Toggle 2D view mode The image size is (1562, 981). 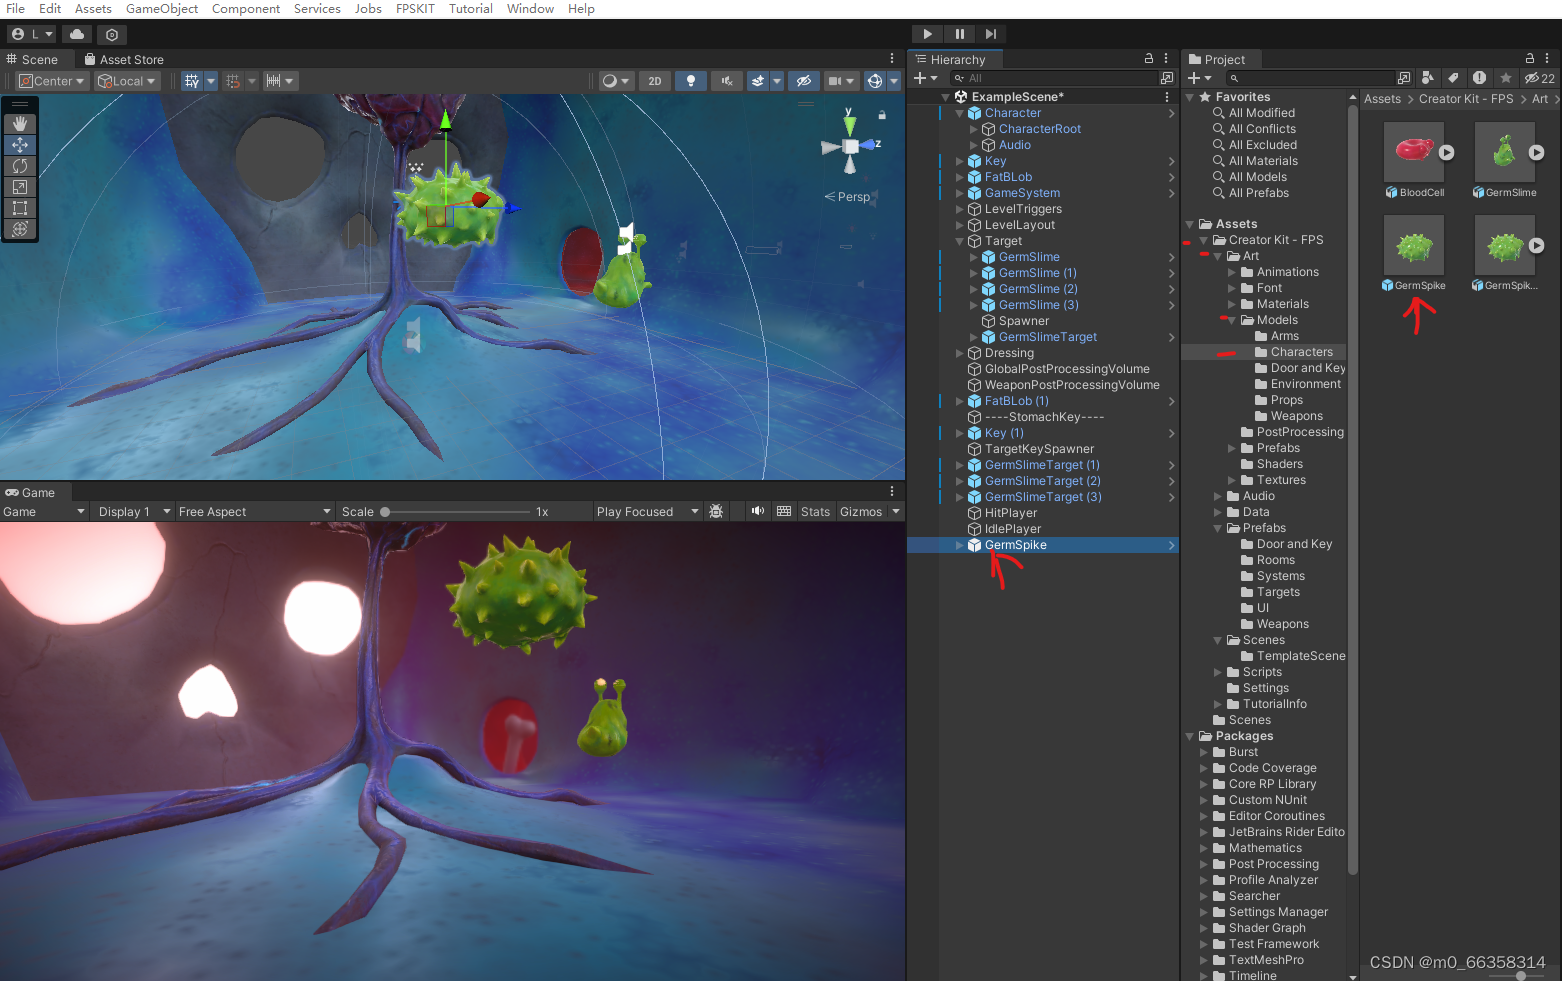point(655,80)
